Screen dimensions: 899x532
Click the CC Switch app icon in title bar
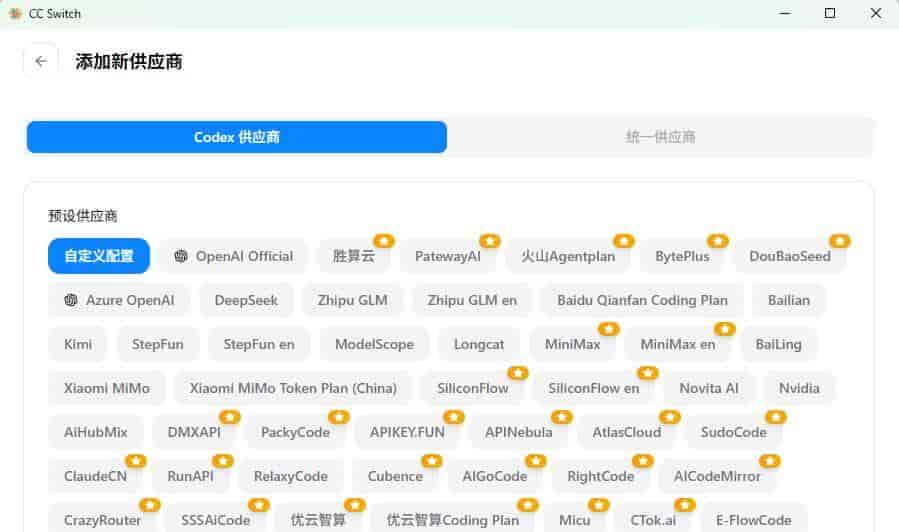click(x=15, y=13)
